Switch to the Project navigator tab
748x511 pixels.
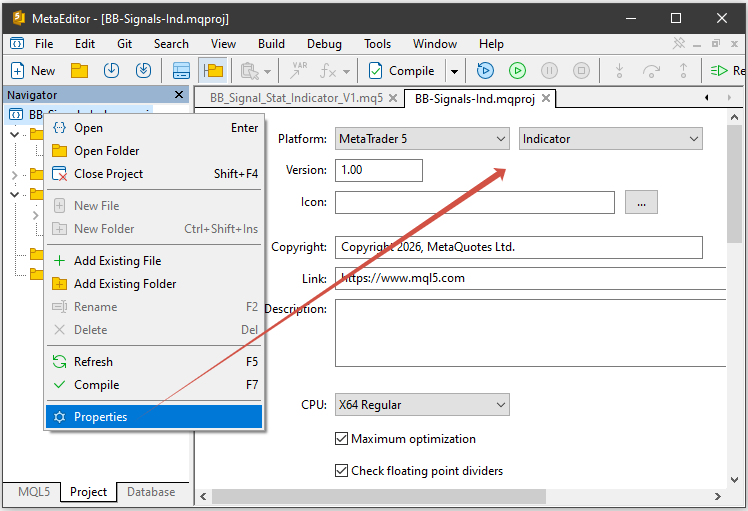tap(88, 492)
